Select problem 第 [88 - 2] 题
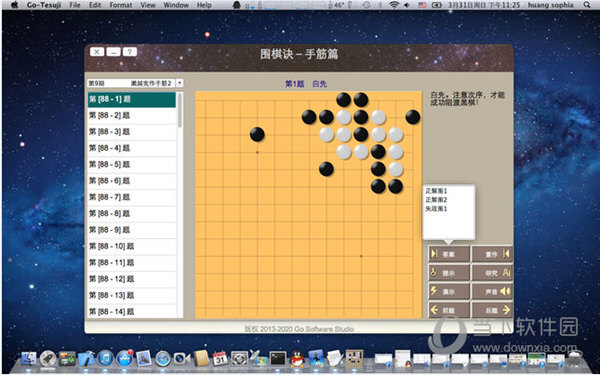The width and height of the screenshot is (600, 375). [132, 116]
